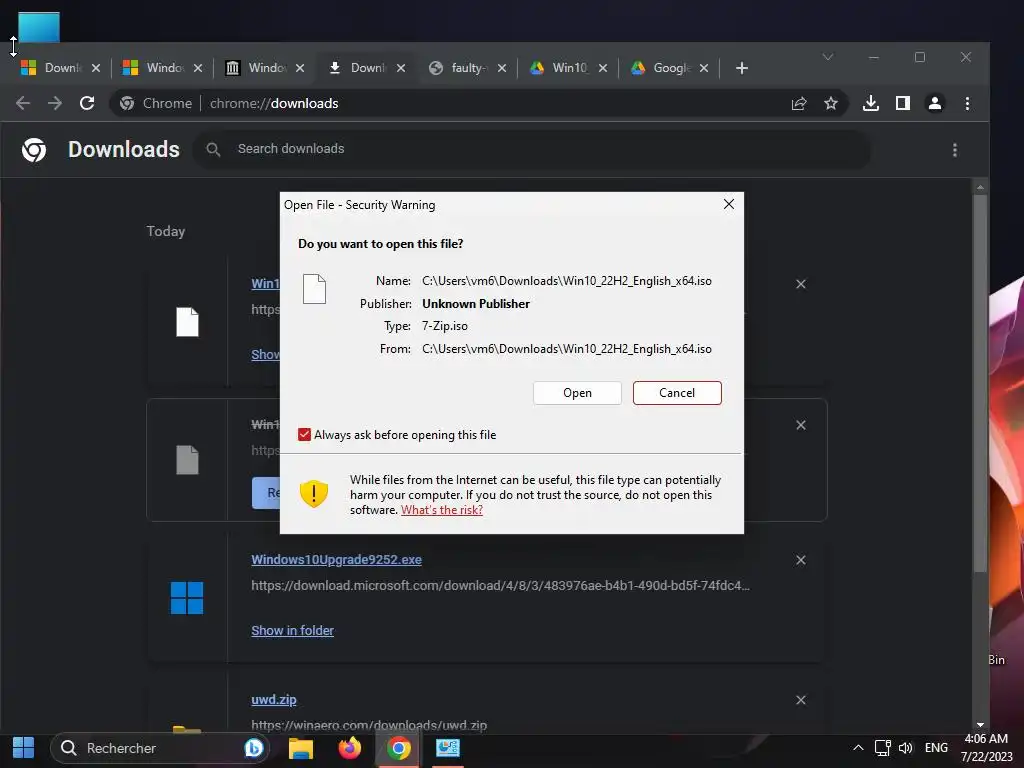This screenshot has height=768, width=1024.
Task: Open the Chrome three-dot menu
Action: click(967, 103)
